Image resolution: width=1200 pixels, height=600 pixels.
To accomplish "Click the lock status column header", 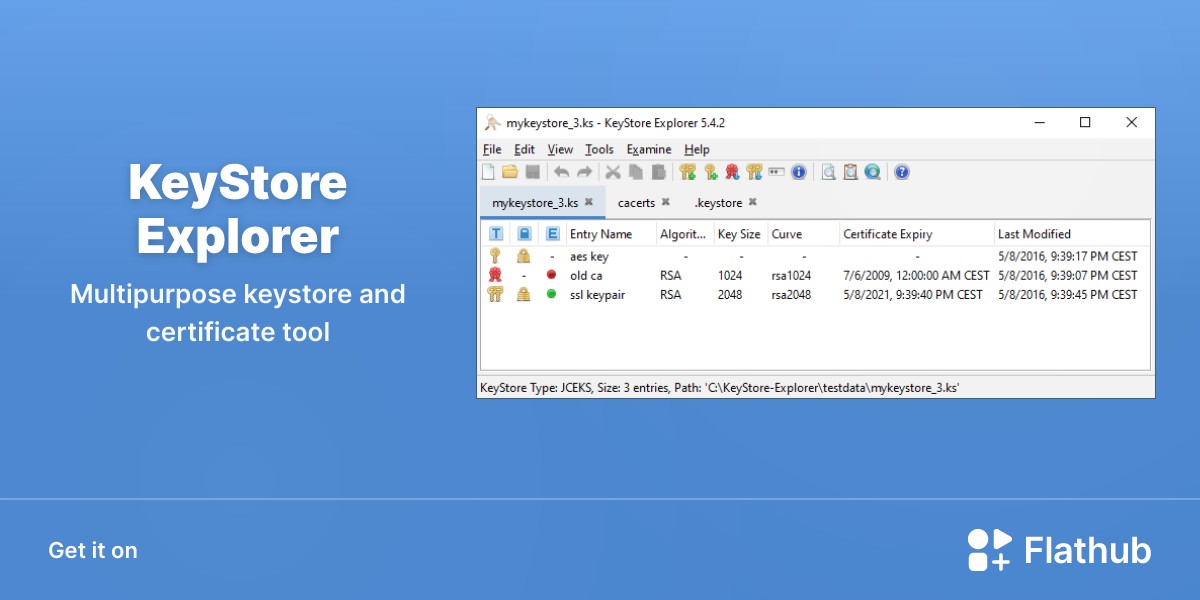I will [524, 234].
